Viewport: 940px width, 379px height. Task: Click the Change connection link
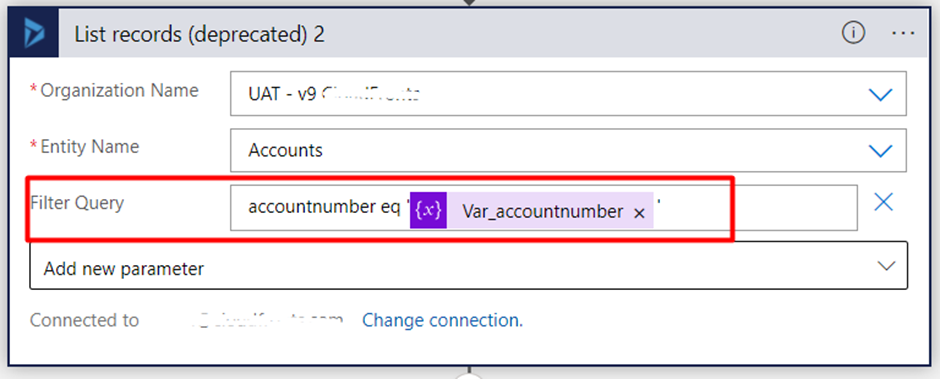click(x=442, y=320)
